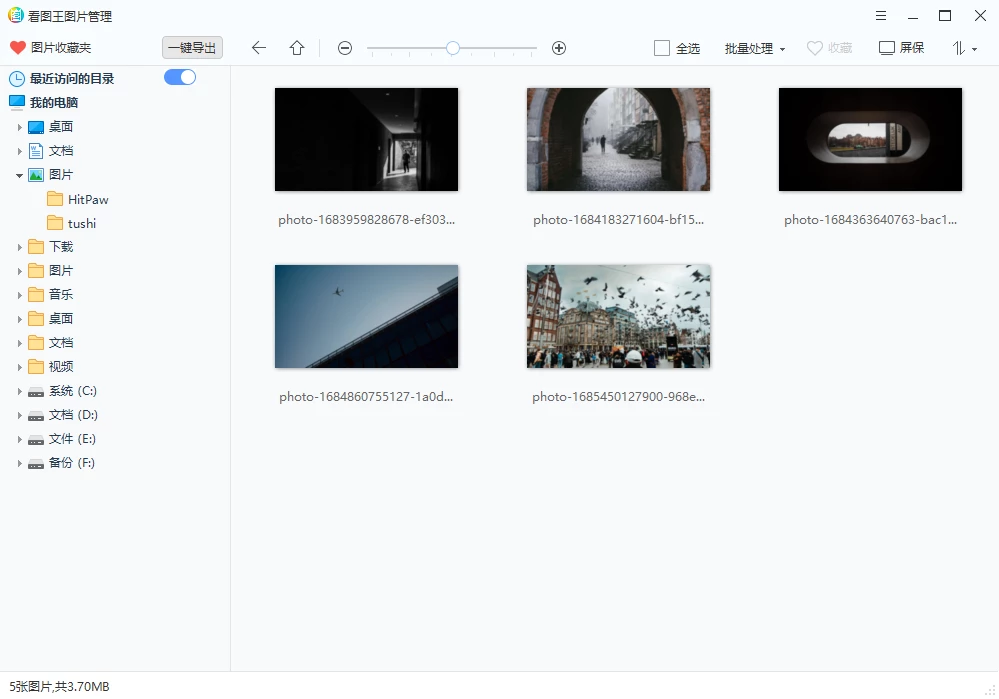
Task: Check the 全选 select-all checkbox
Action: tap(662, 48)
